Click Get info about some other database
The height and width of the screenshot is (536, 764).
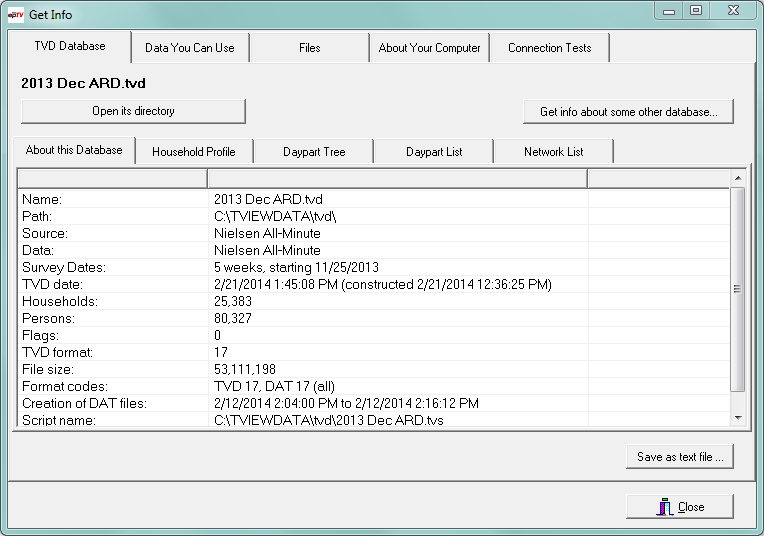[629, 112]
